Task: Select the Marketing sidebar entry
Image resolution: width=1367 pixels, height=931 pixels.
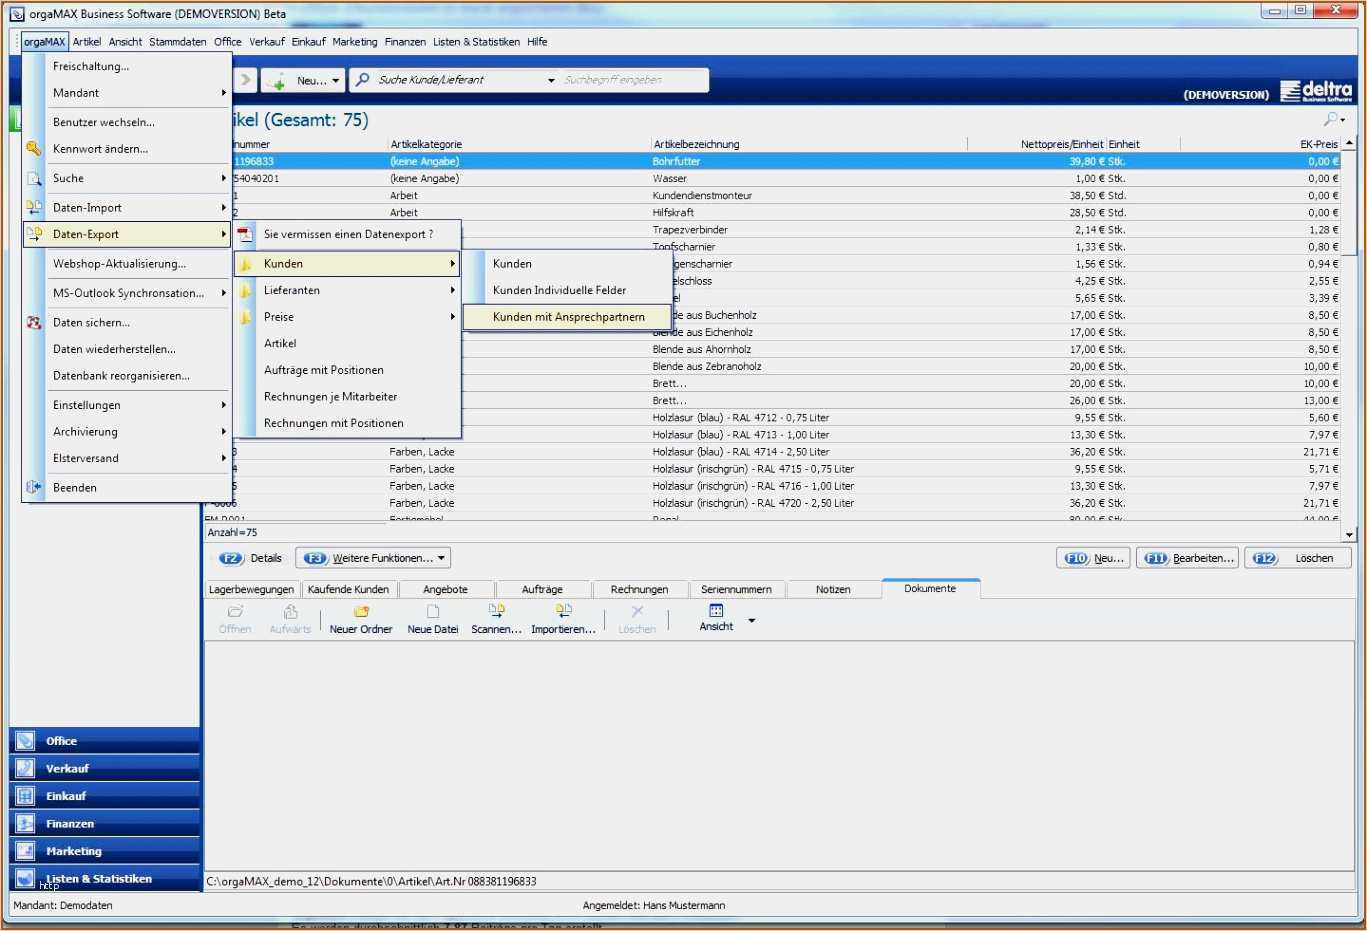Action: click(74, 850)
